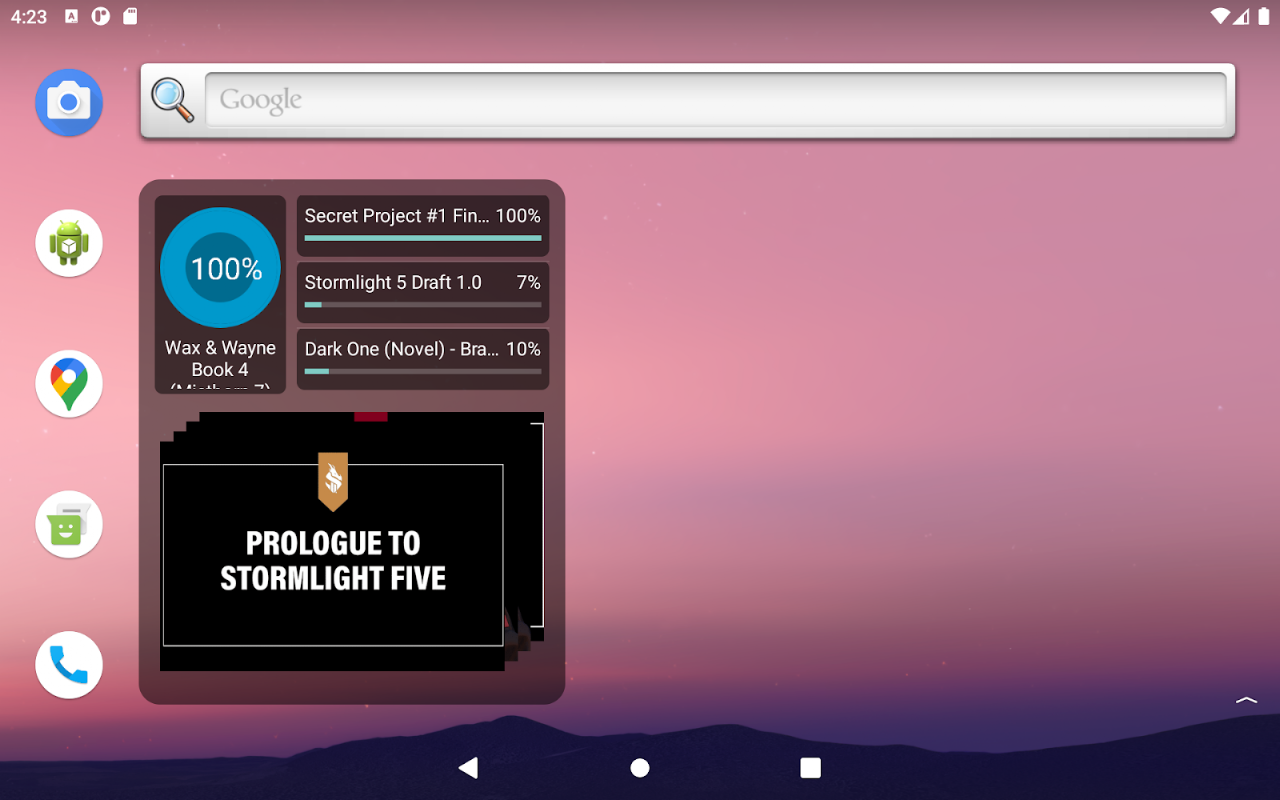
Task: Tap the cellular signal status icon
Action: 1241,16
